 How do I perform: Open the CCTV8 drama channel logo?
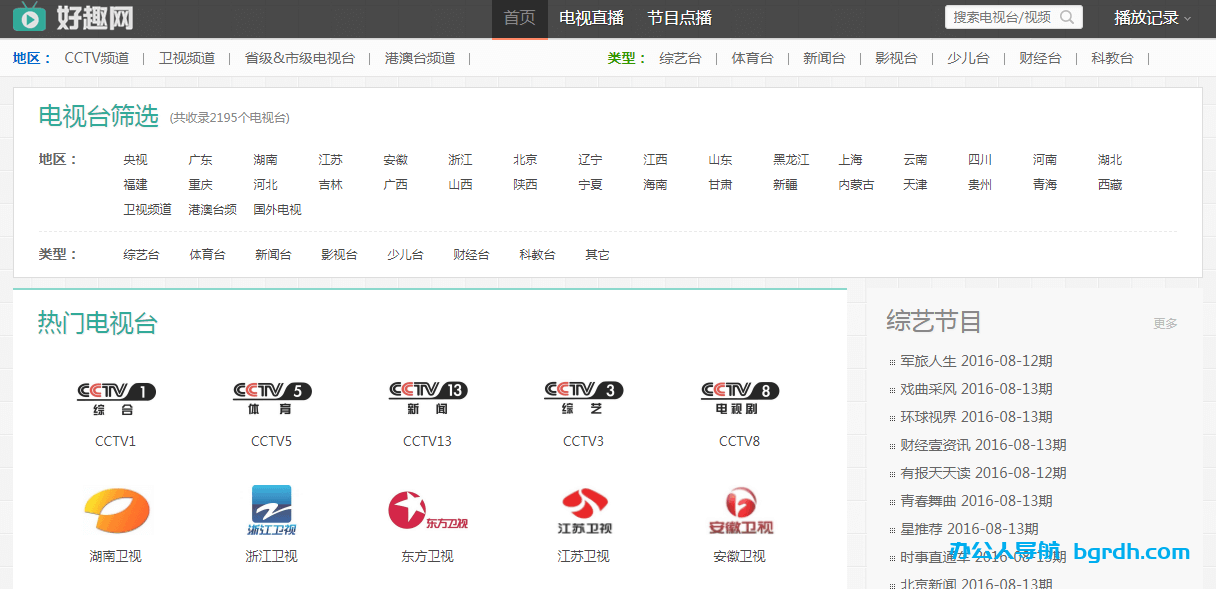coord(739,398)
